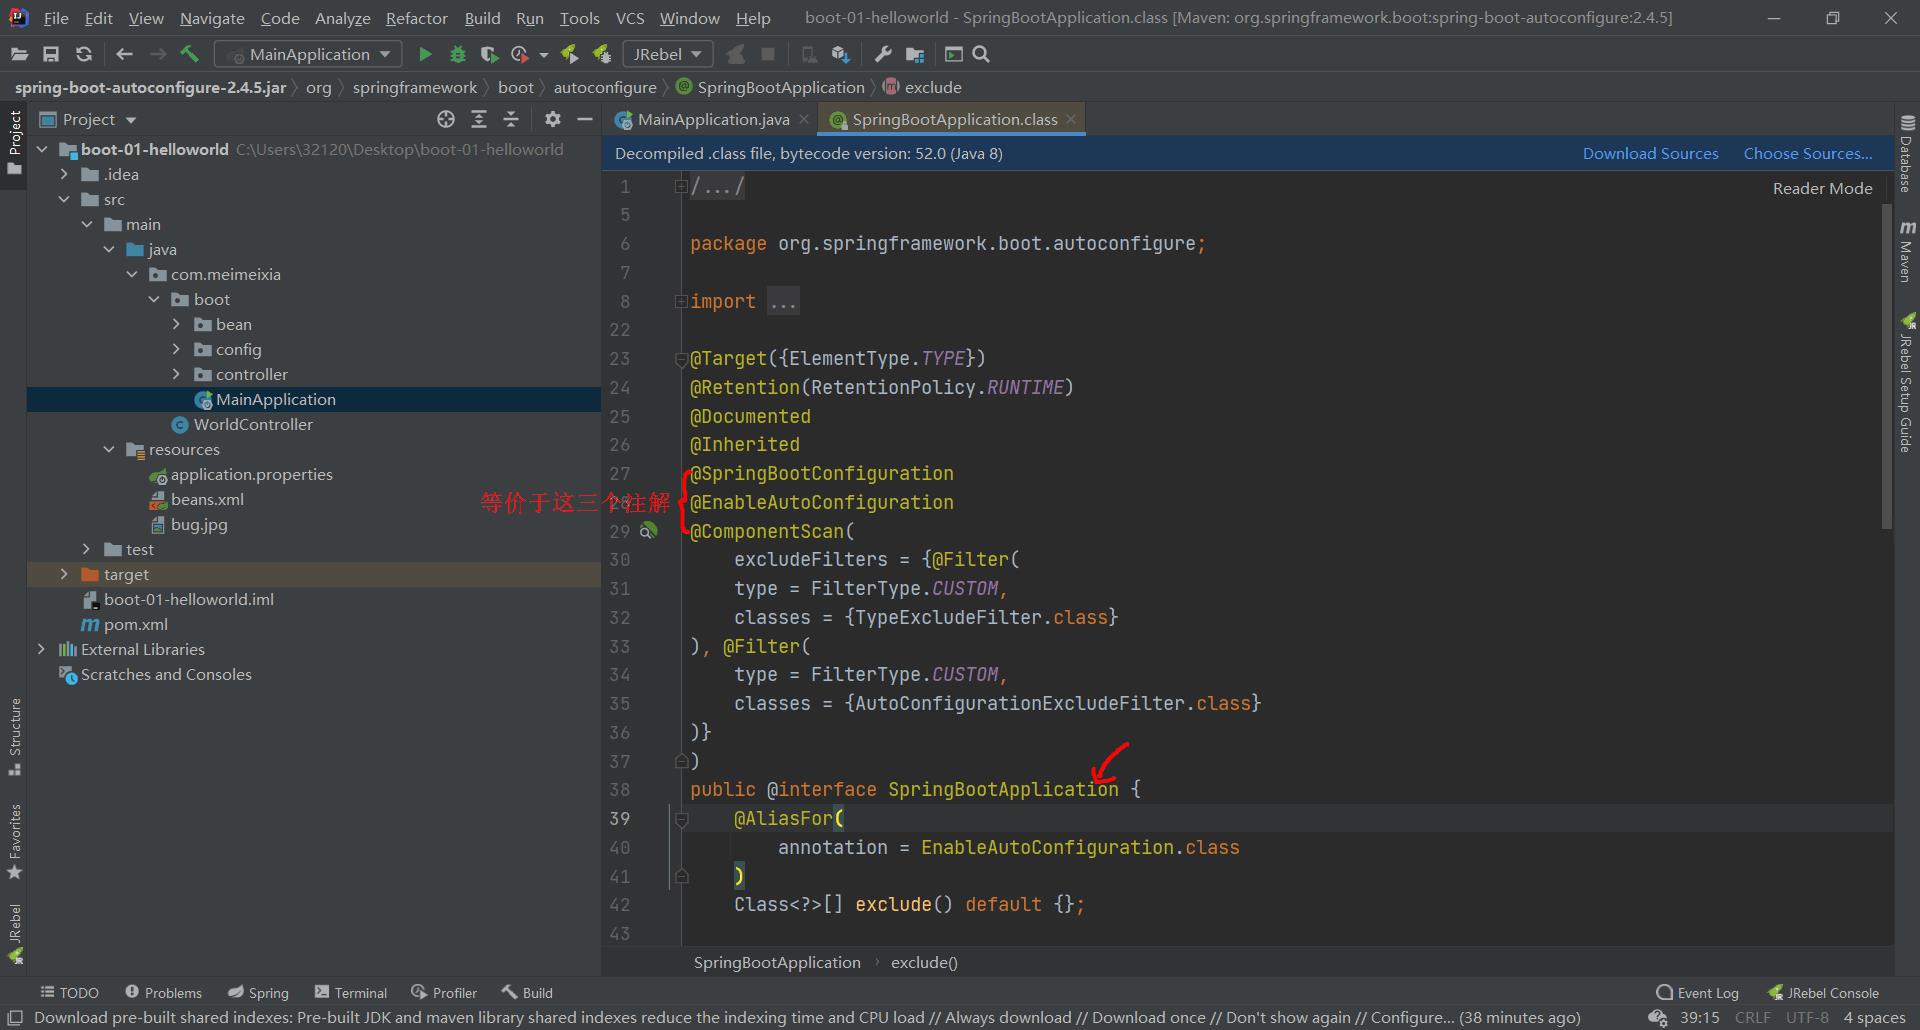This screenshot has height=1030, width=1920.
Task: Click the UTF-8 encoding status indicator
Action: click(1807, 1018)
